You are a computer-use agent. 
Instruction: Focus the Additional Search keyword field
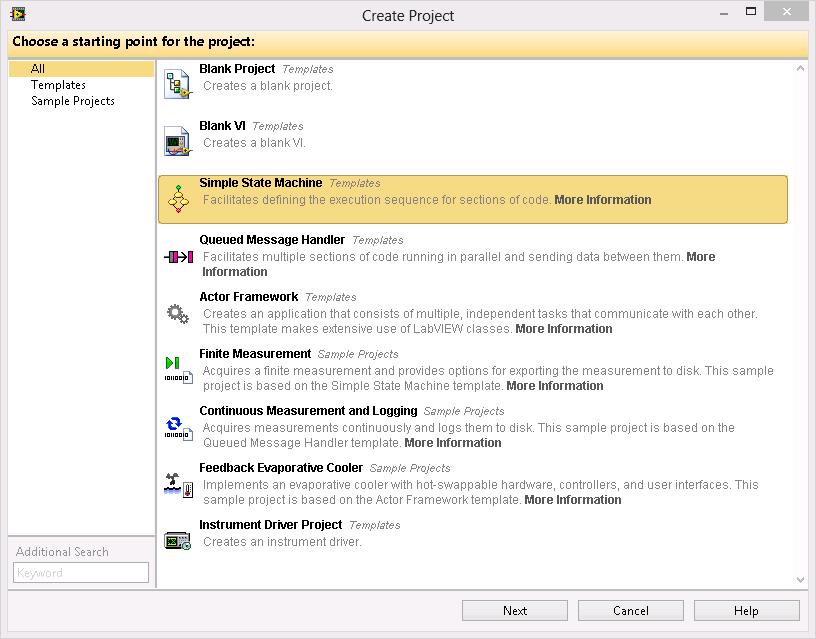point(81,573)
